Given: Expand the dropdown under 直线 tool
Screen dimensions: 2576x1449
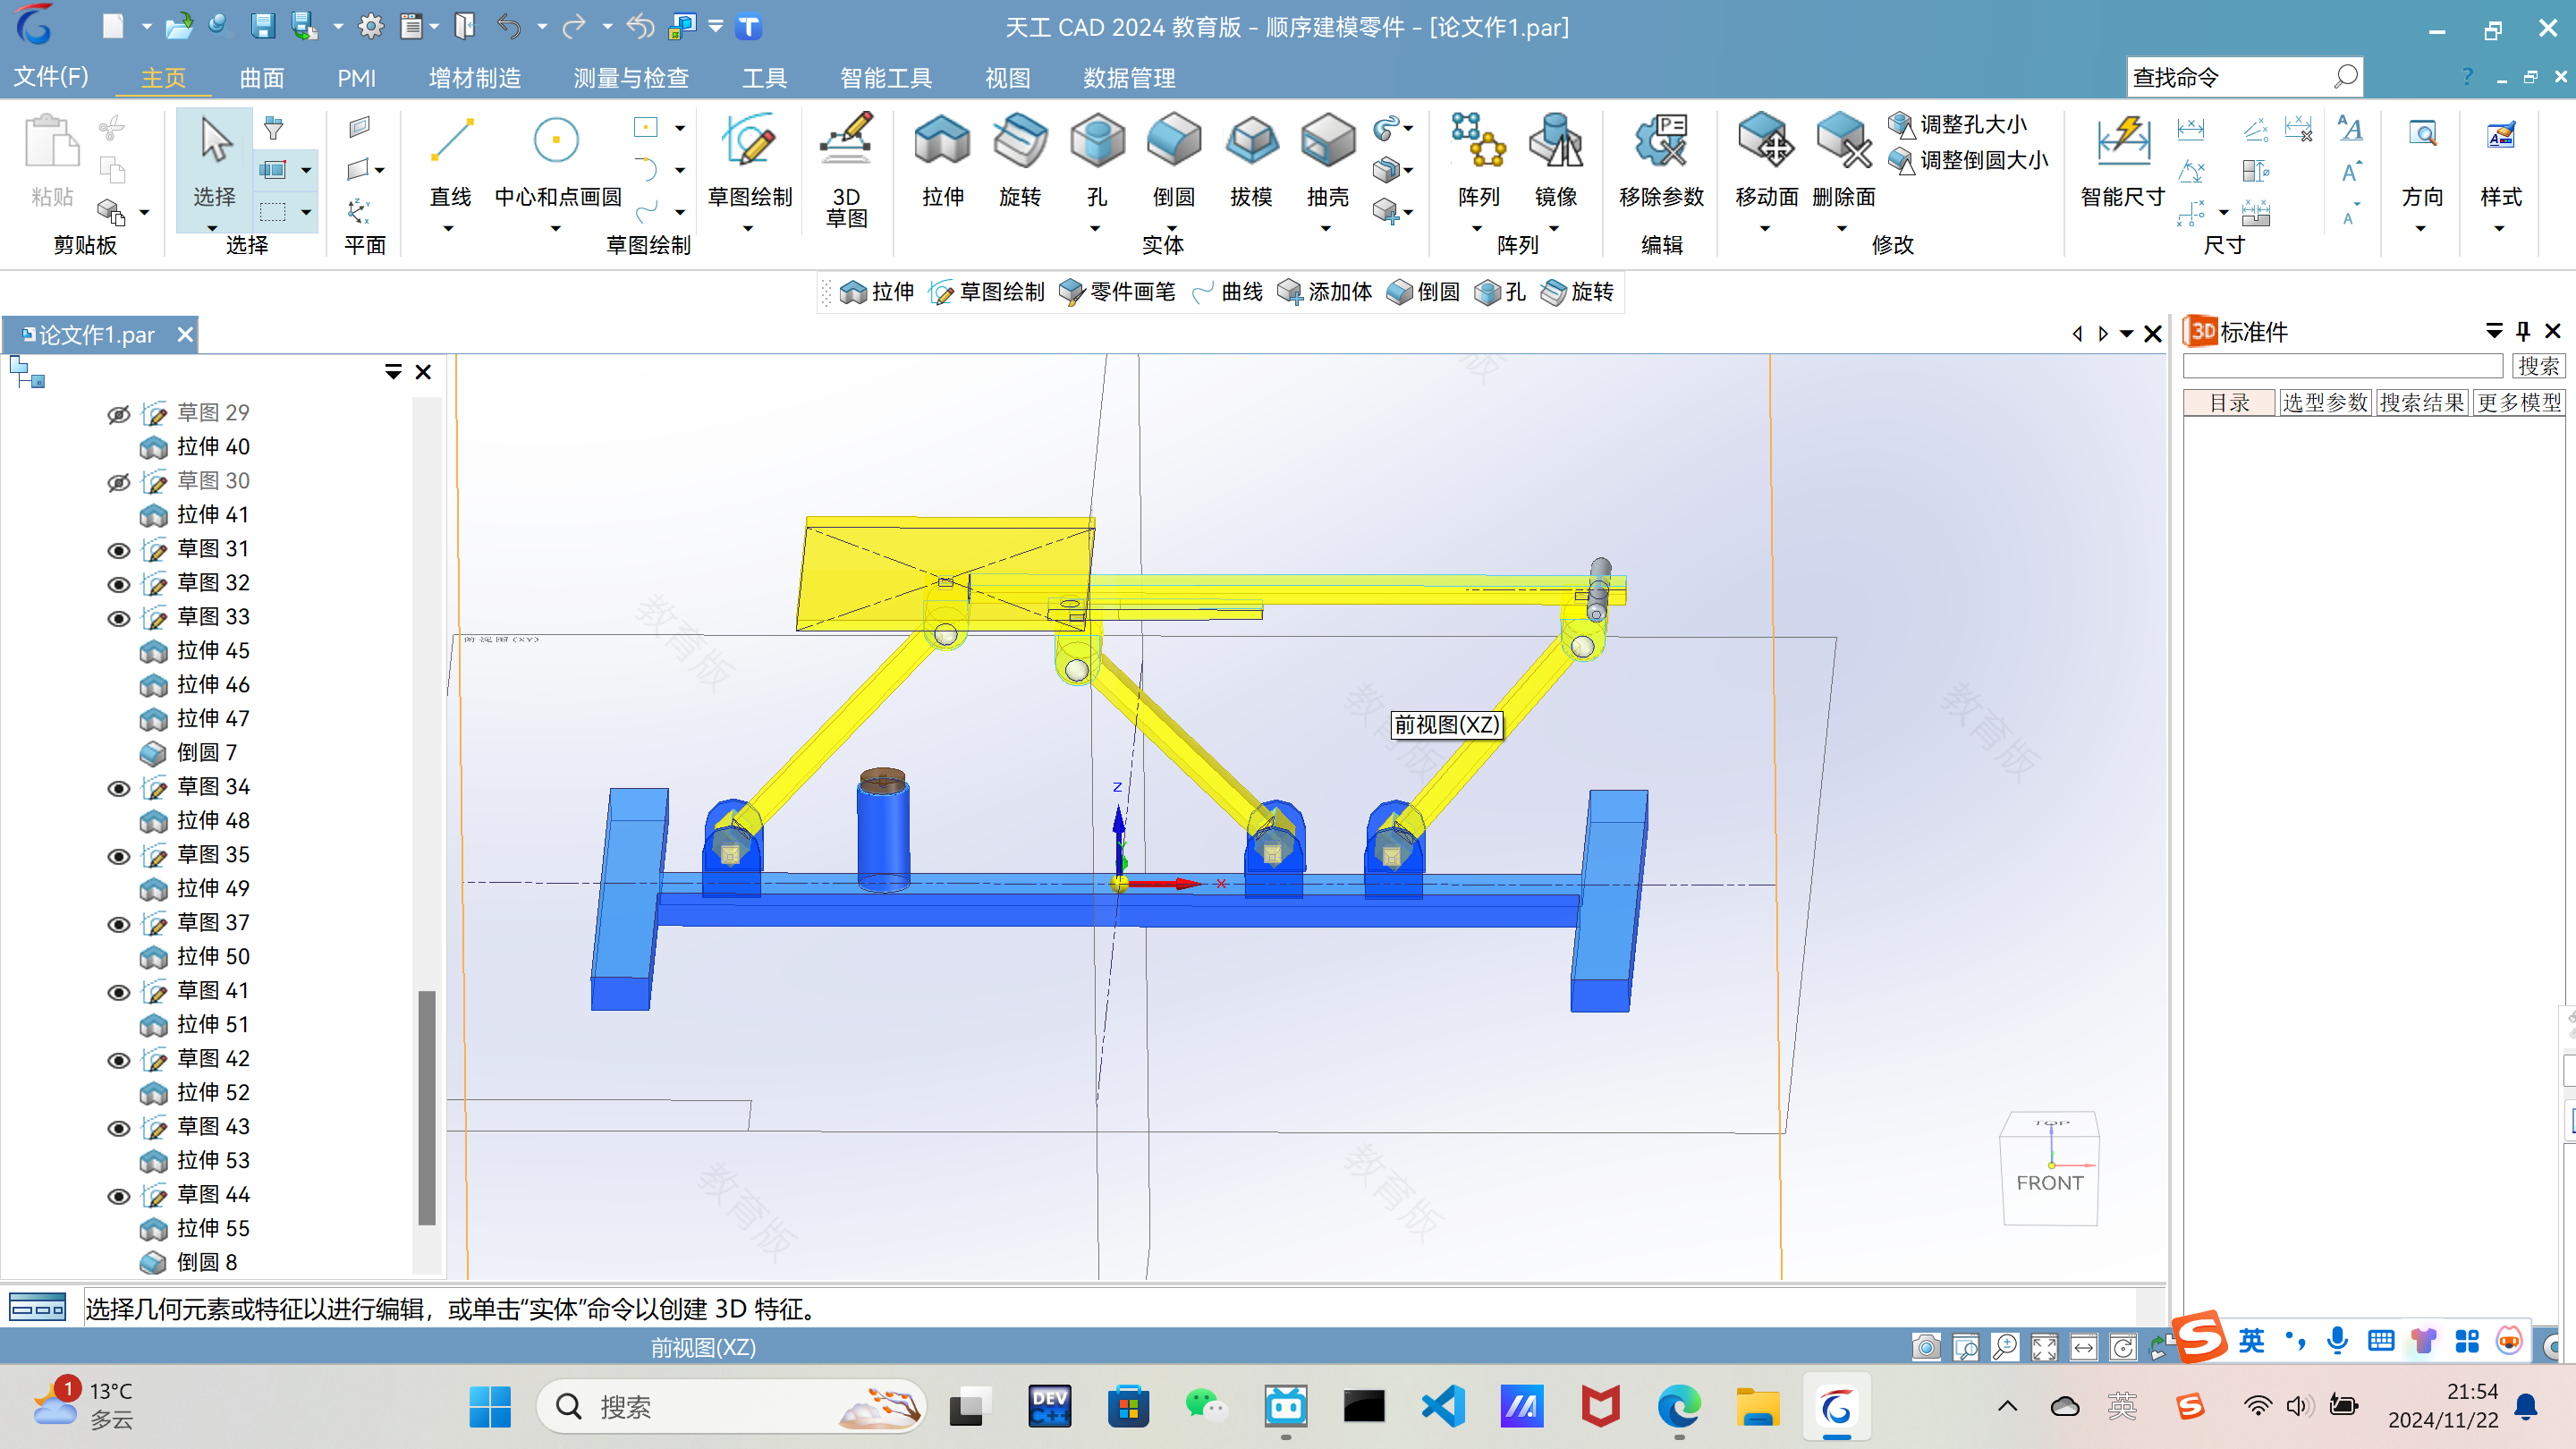Looking at the screenshot, I should click(x=448, y=229).
